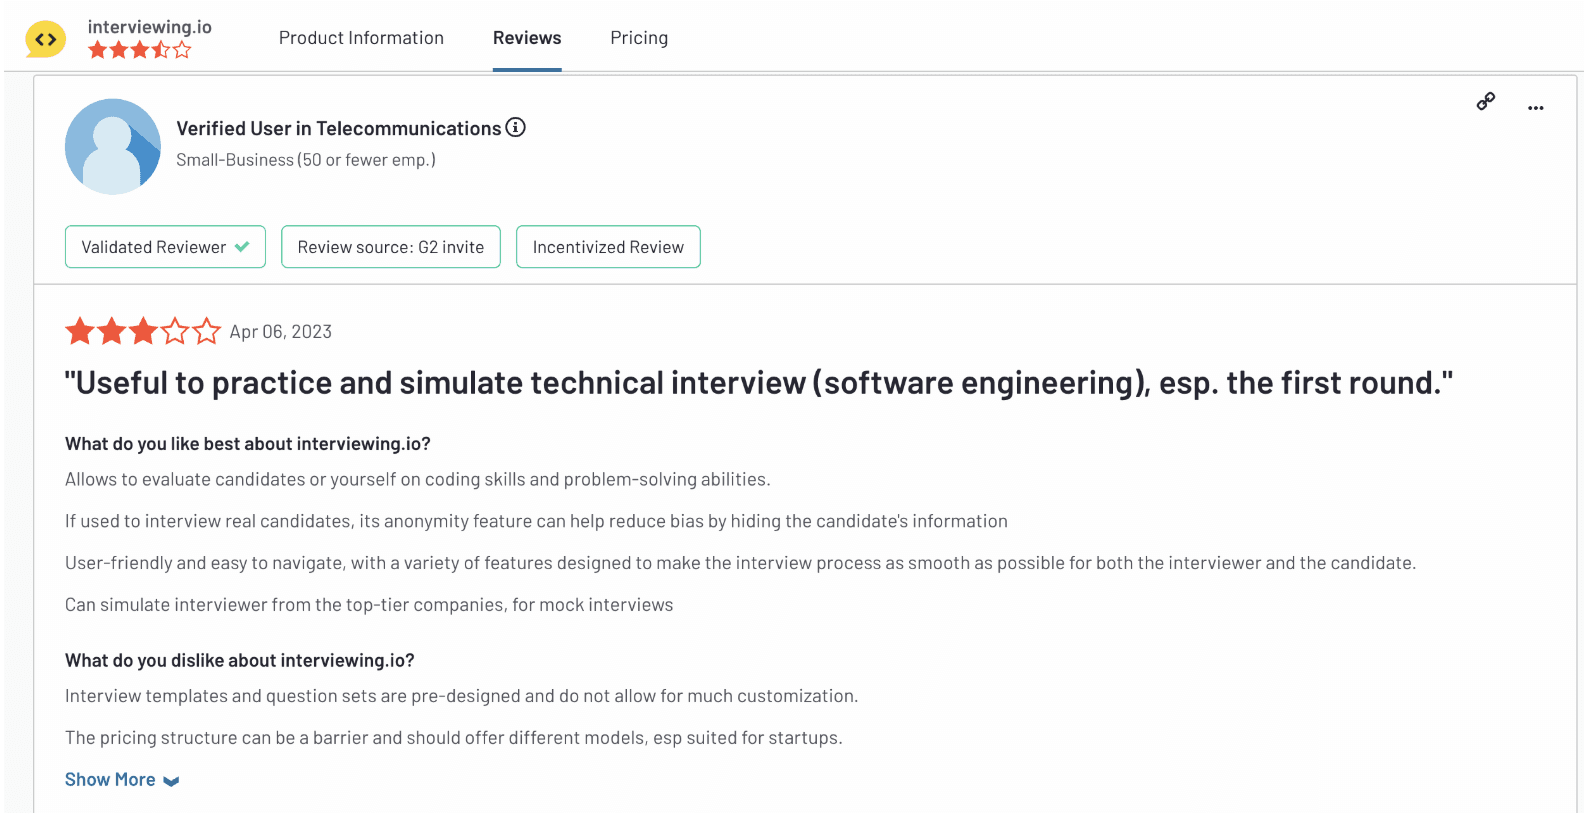Click the line about interview templates customization
1596x824 pixels.
462,696
